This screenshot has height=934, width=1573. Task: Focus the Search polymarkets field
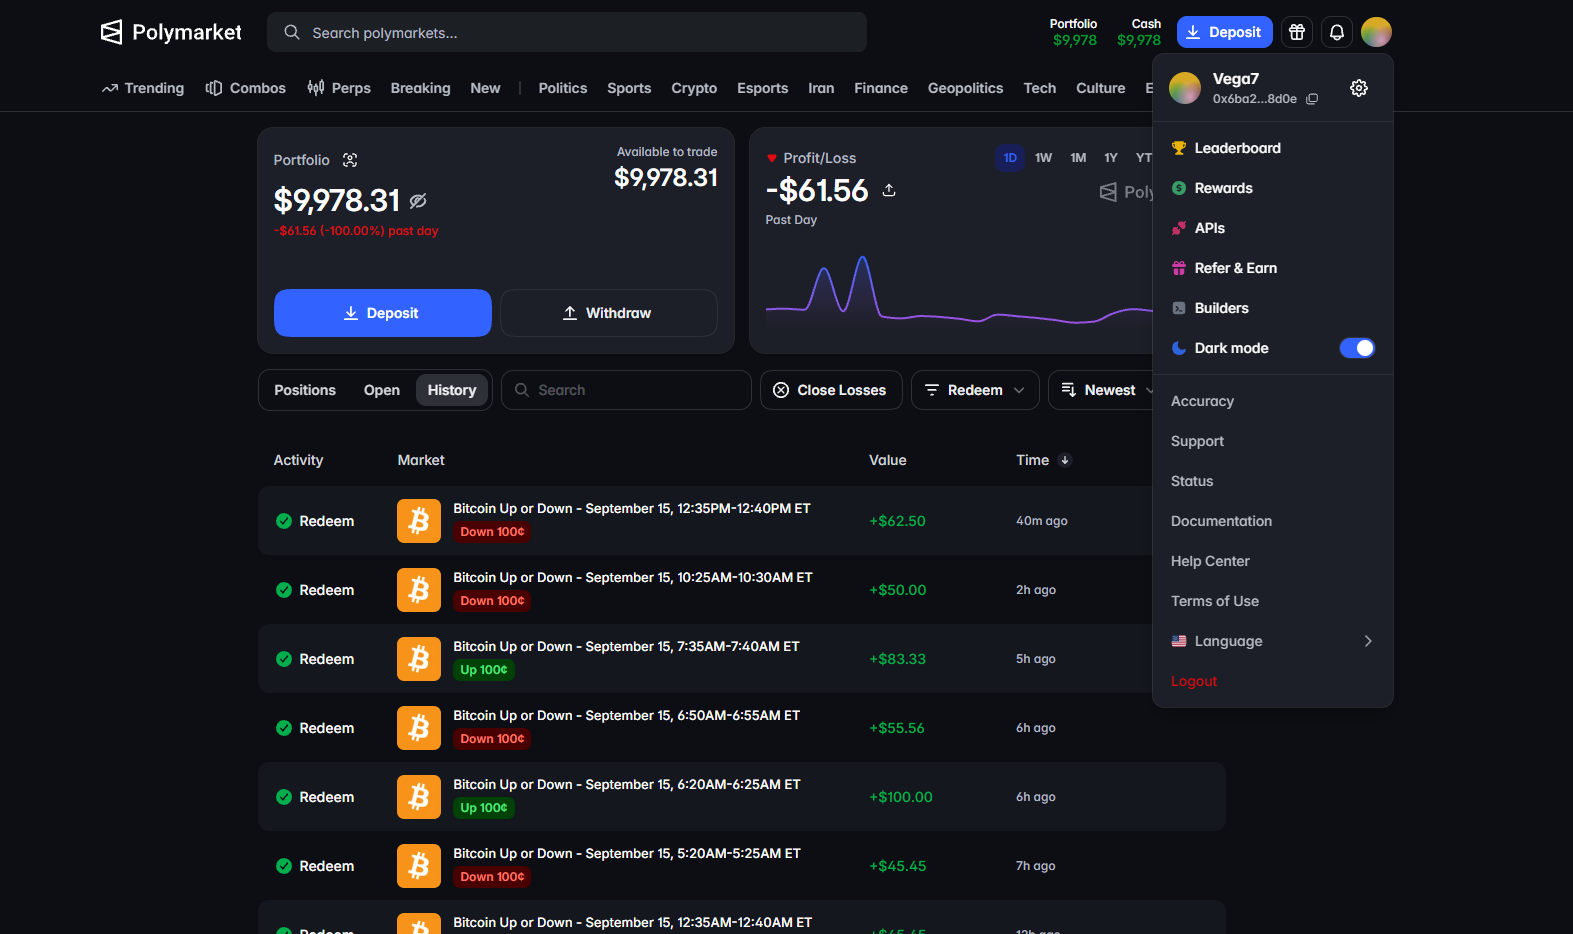coord(567,32)
